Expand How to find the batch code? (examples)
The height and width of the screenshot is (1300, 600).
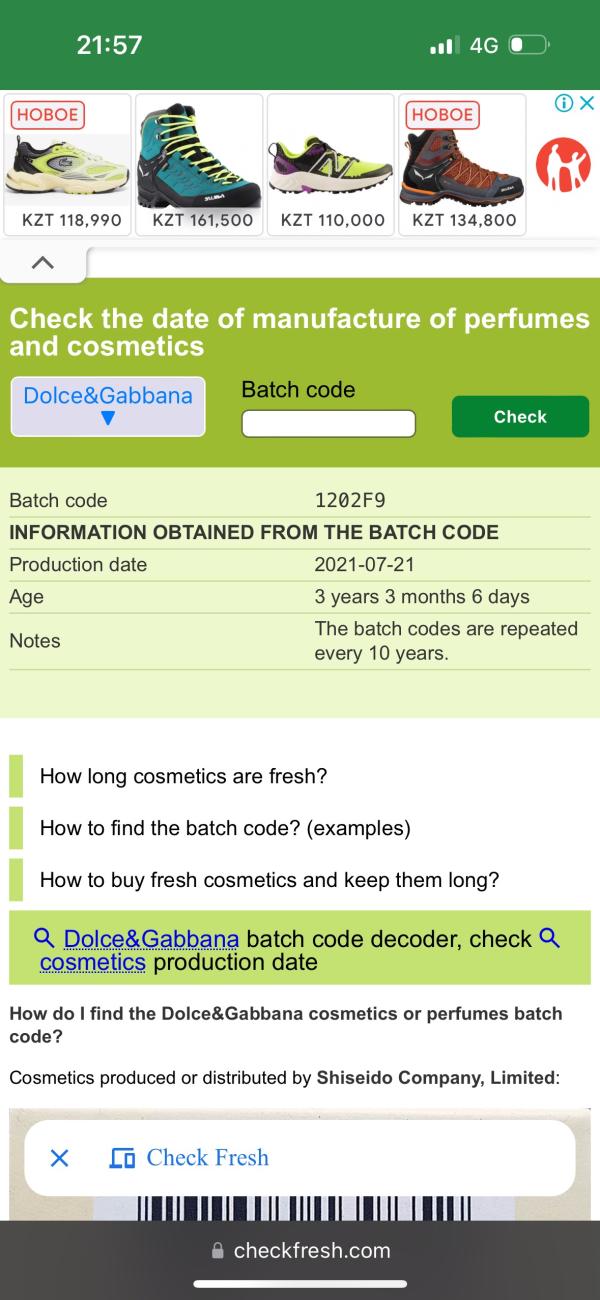tap(225, 828)
